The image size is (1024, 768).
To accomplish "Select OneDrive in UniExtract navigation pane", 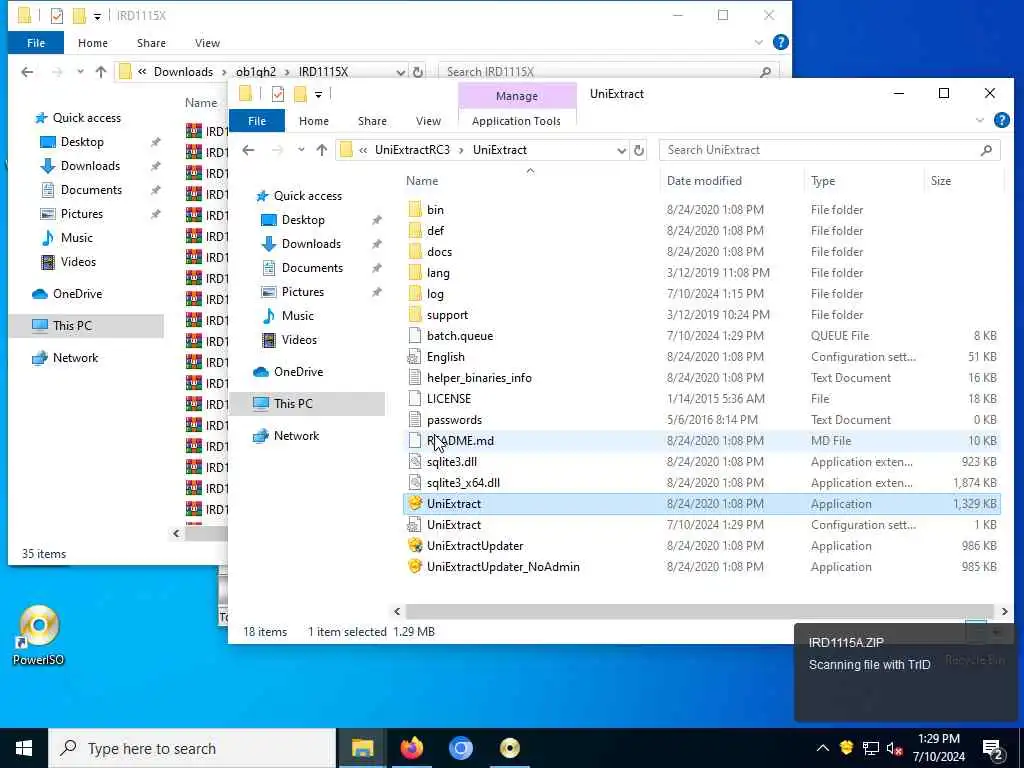I will click(x=298, y=372).
